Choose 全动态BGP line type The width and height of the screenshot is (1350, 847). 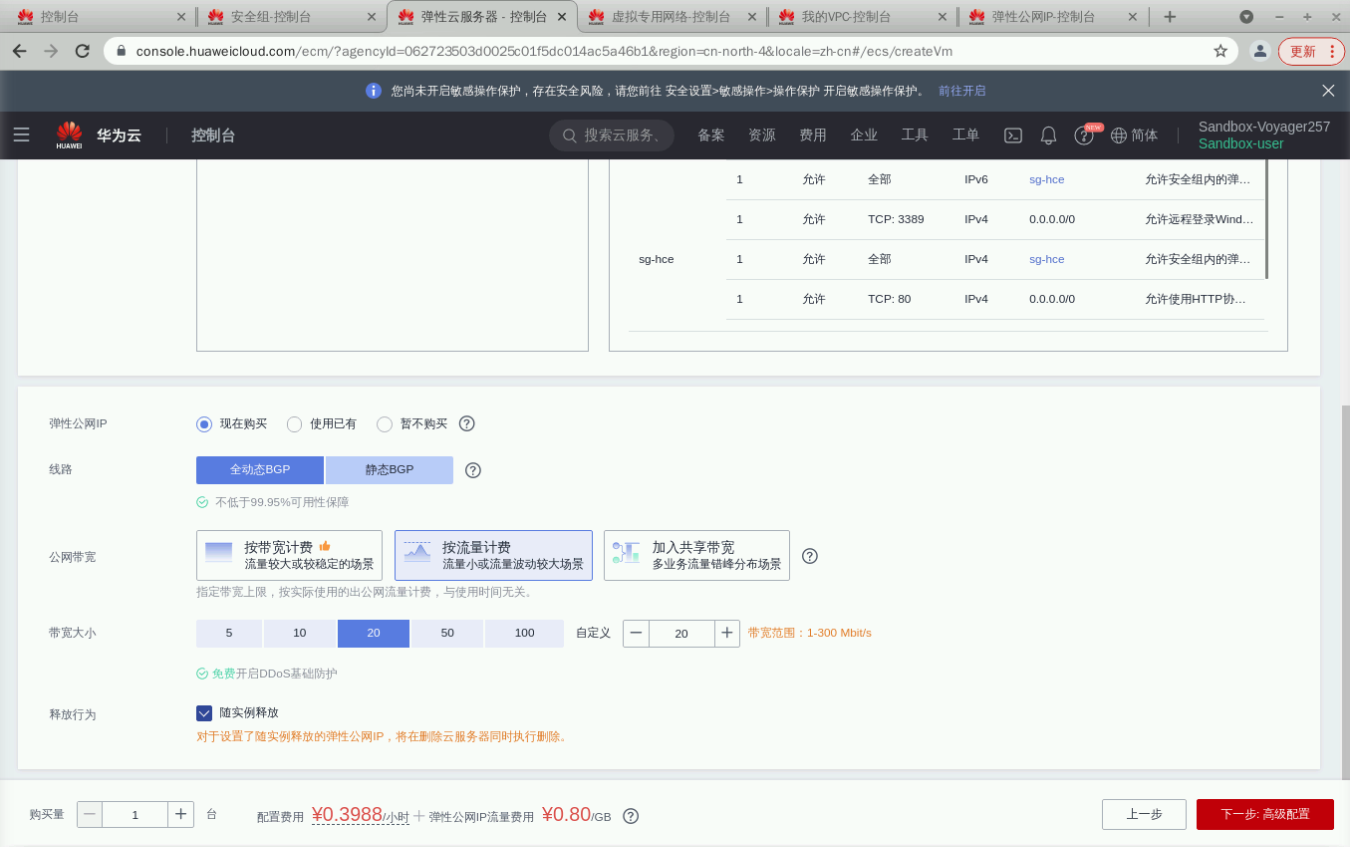pos(260,470)
